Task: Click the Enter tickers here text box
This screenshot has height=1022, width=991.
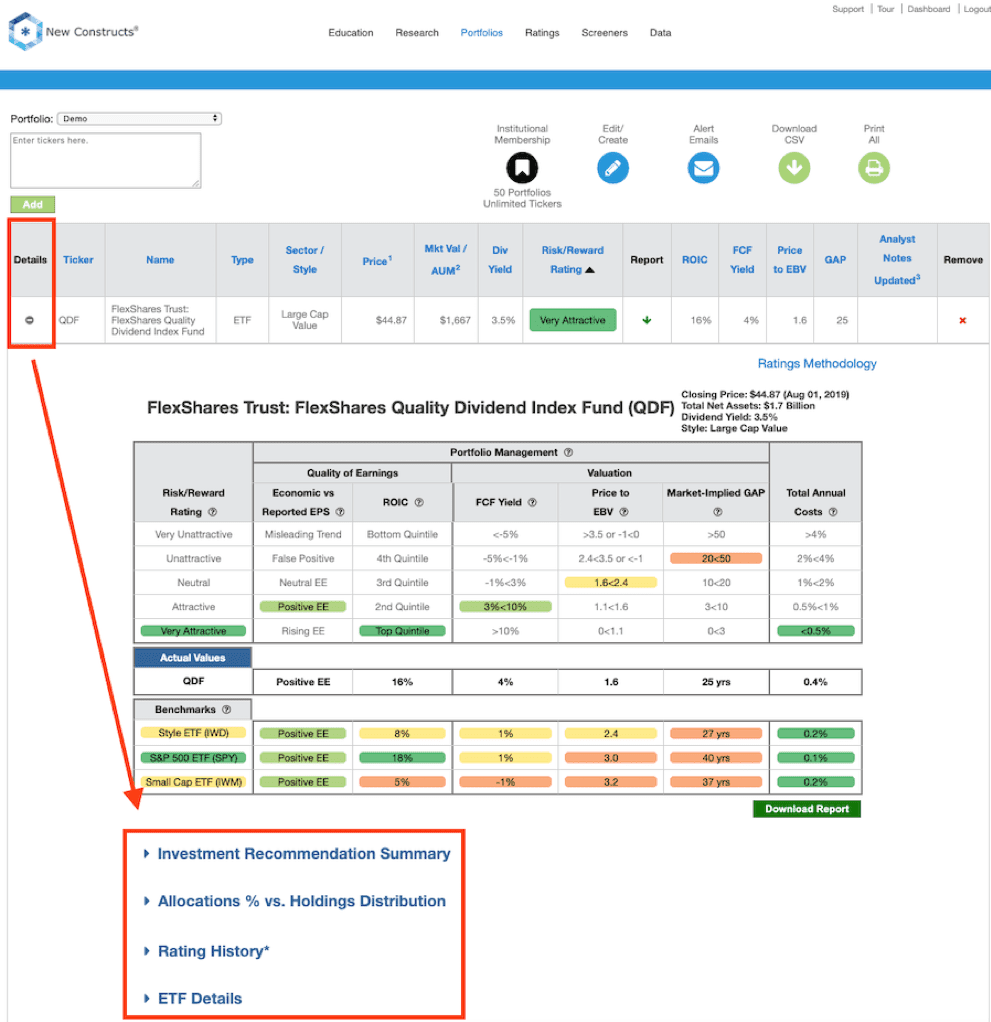Action: pyautogui.click(x=106, y=160)
